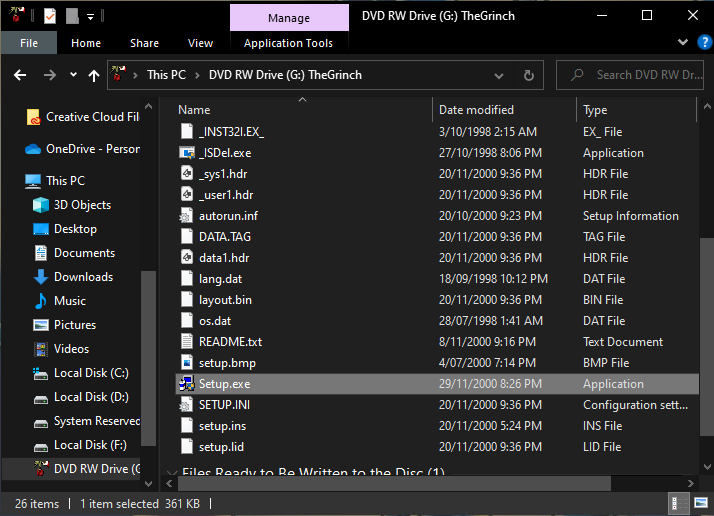This screenshot has height=516, width=714.
Task: Switch to Large icons view in status bar
Action: [x=701, y=503]
